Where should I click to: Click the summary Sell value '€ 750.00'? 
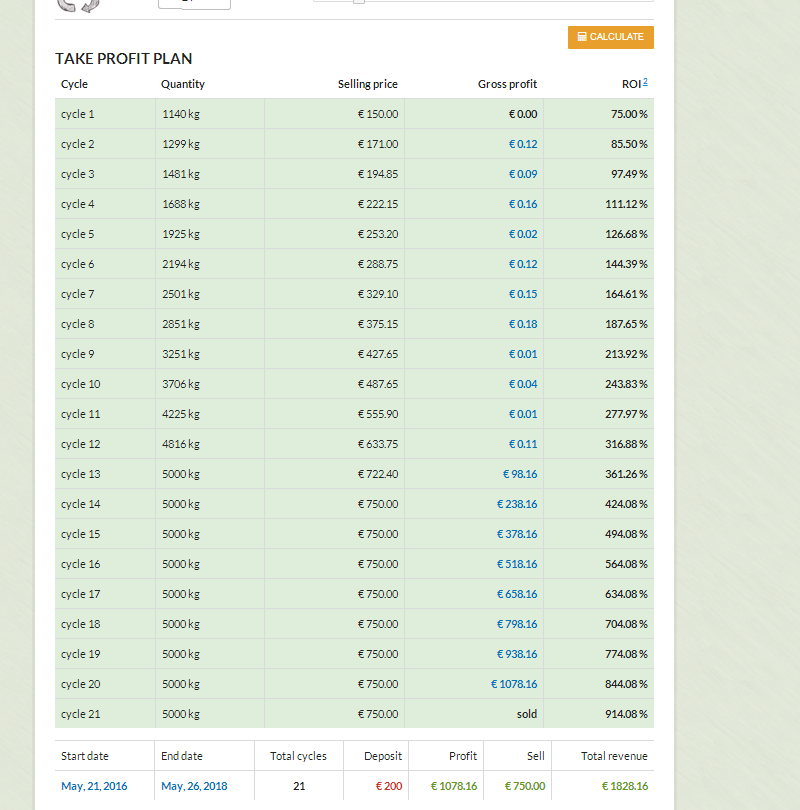pyautogui.click(x=525, y=786)
